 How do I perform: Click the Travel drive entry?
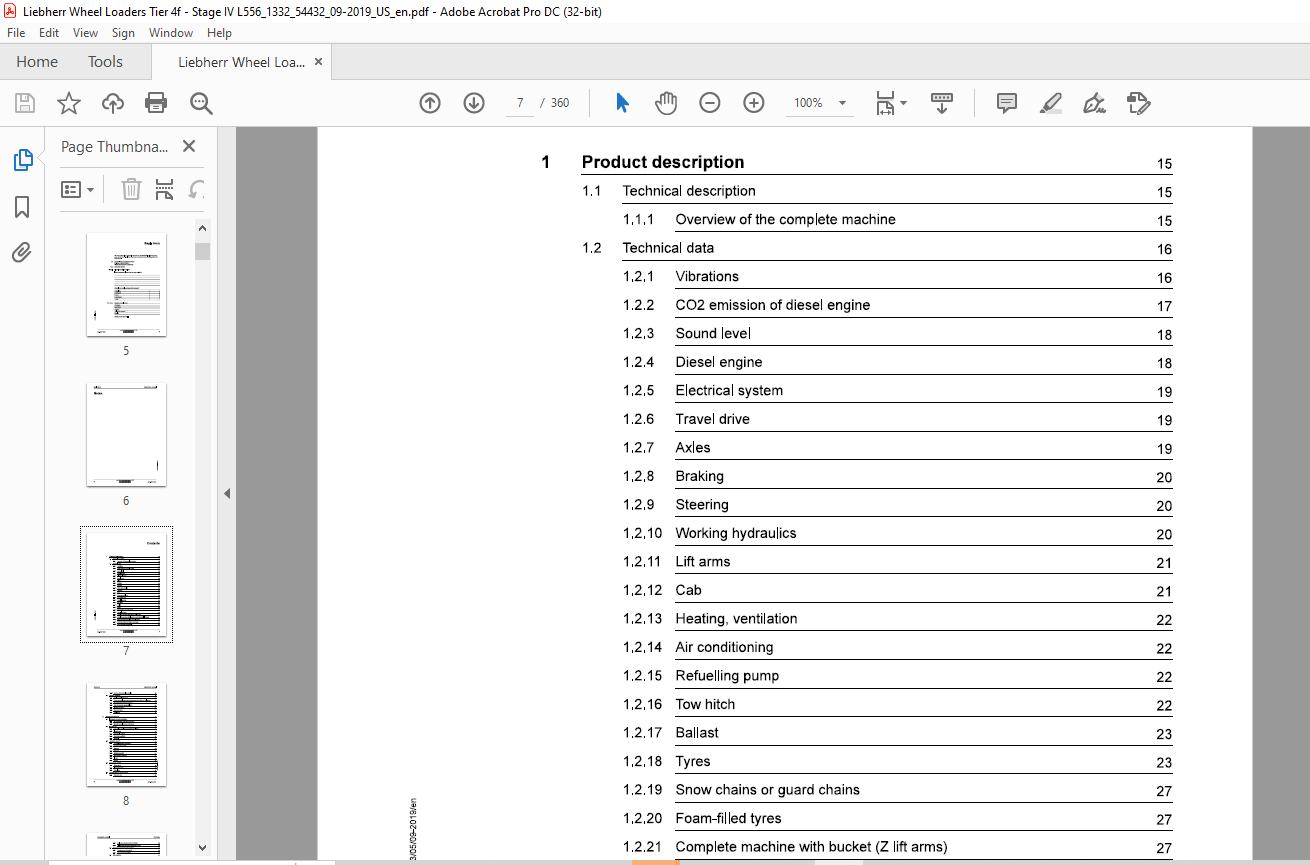click(x=712, y=419)
